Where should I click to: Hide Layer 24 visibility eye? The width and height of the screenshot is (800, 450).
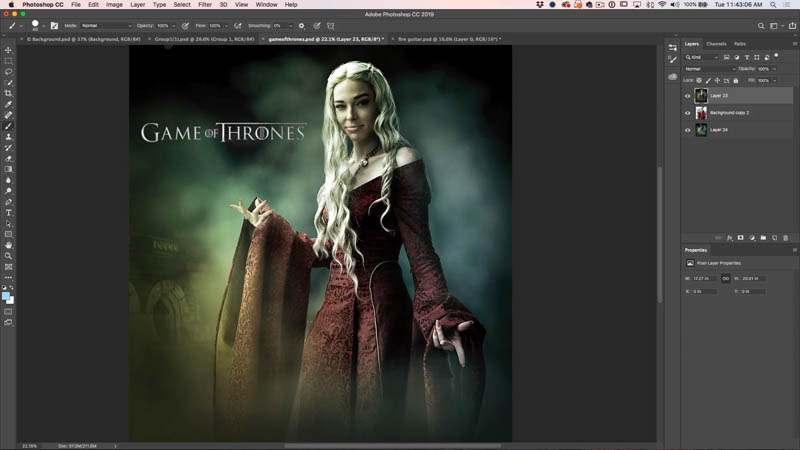tap(687, 130)
